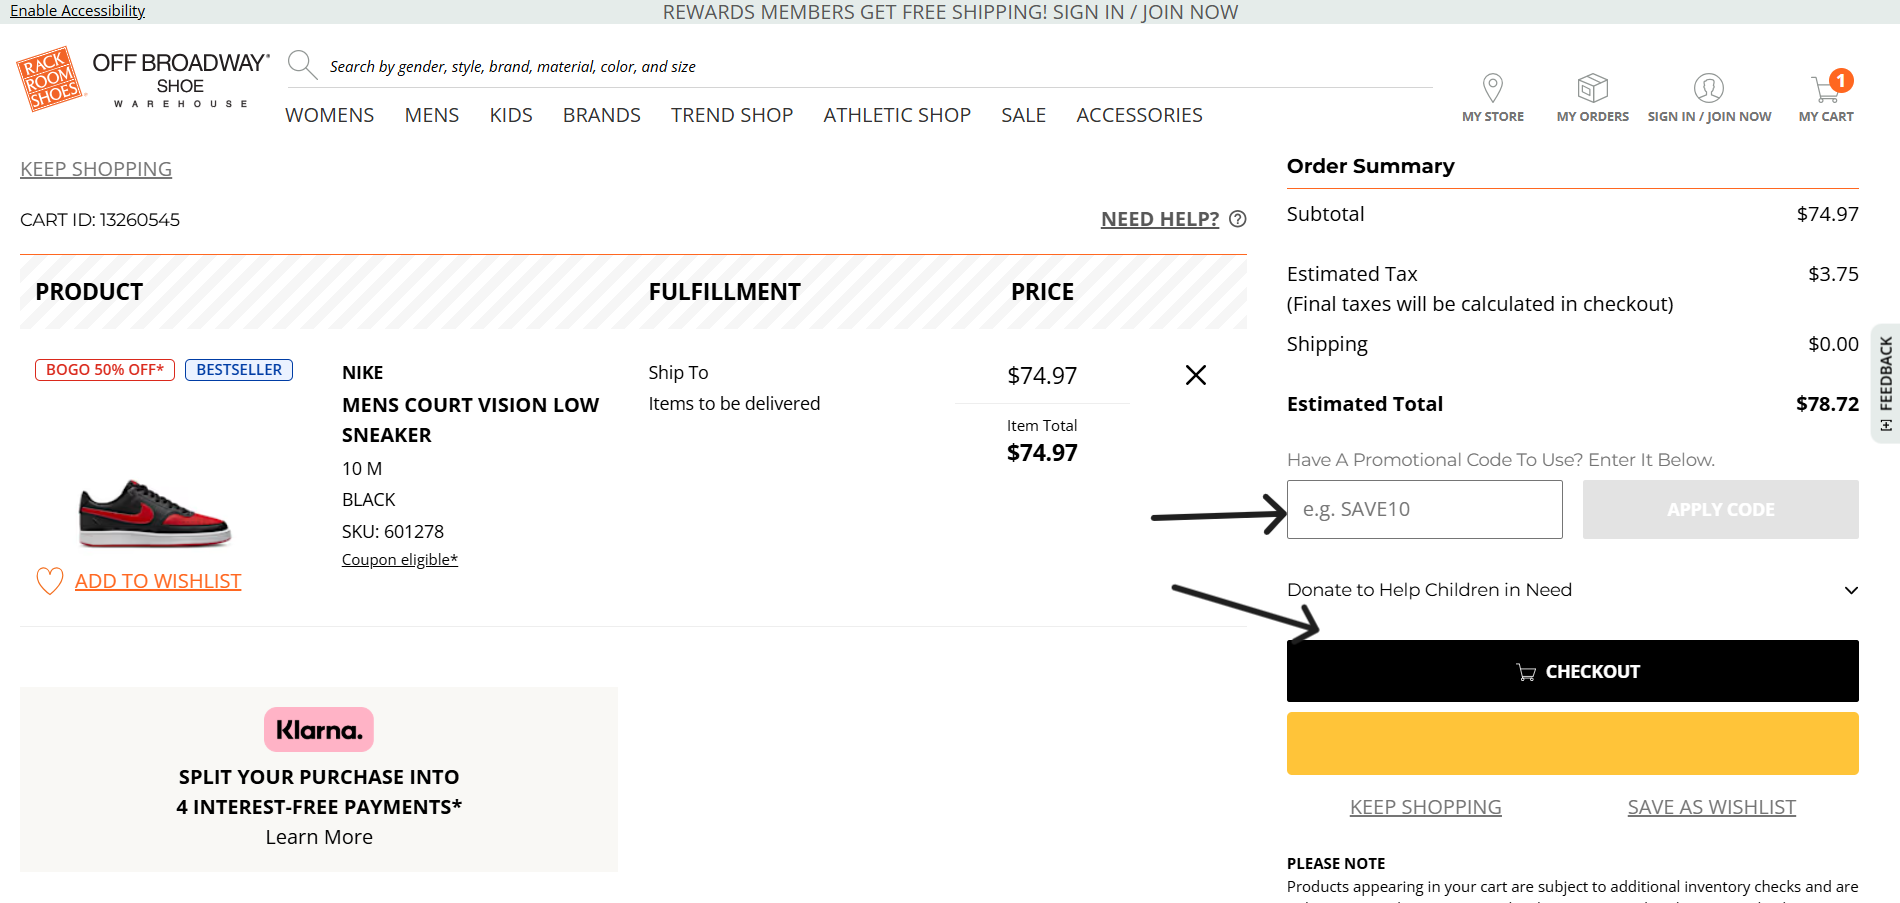
Task: Open the My Cart shopping cart icon
Action: pyautogui.click(x=1826, y=89)
